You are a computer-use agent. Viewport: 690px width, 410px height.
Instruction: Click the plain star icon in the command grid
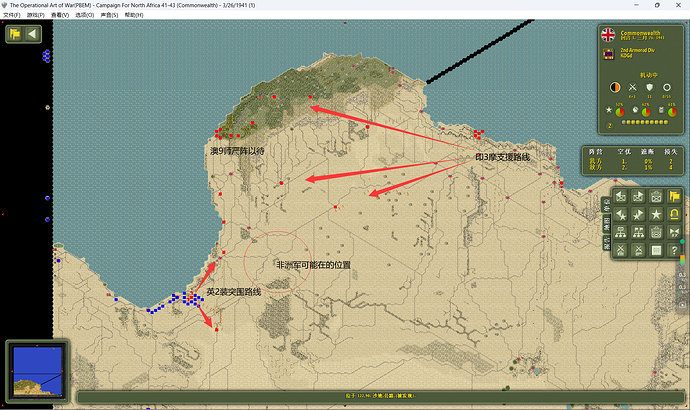pyautogui.click(x=656, y=214)
